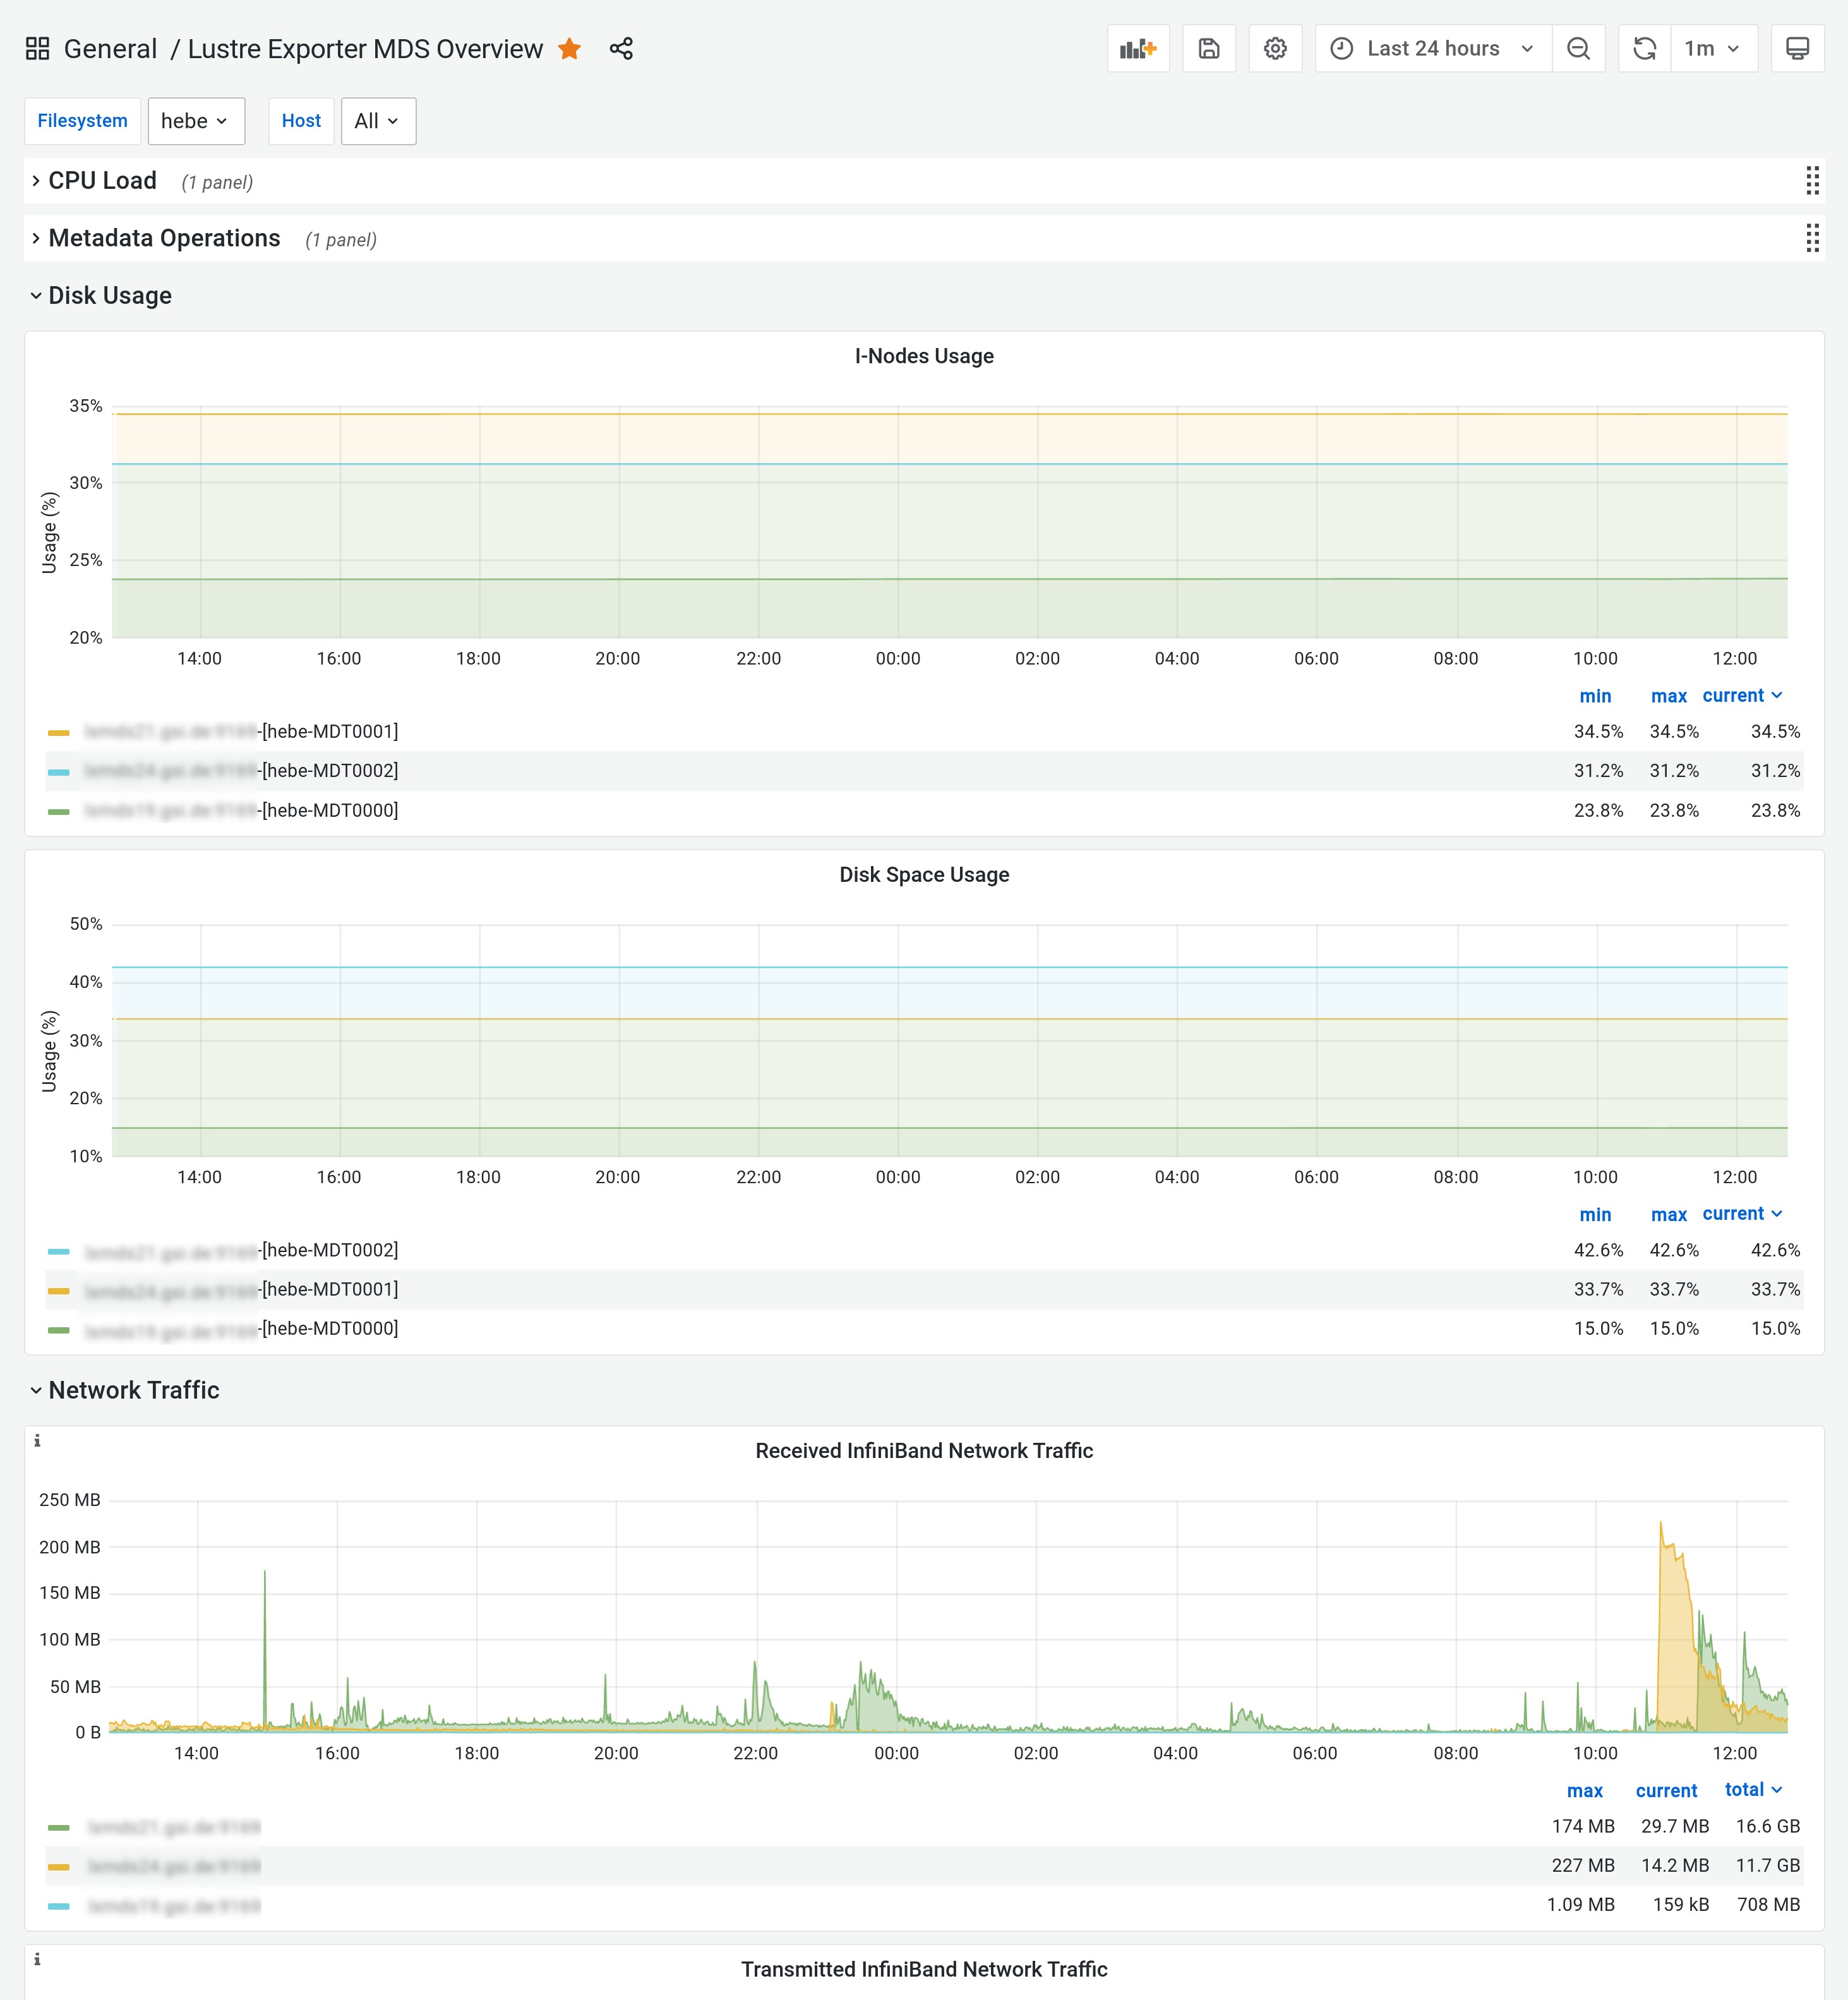Share the dashboard
Screen dimensions: 1848x2000
[621, 49]
